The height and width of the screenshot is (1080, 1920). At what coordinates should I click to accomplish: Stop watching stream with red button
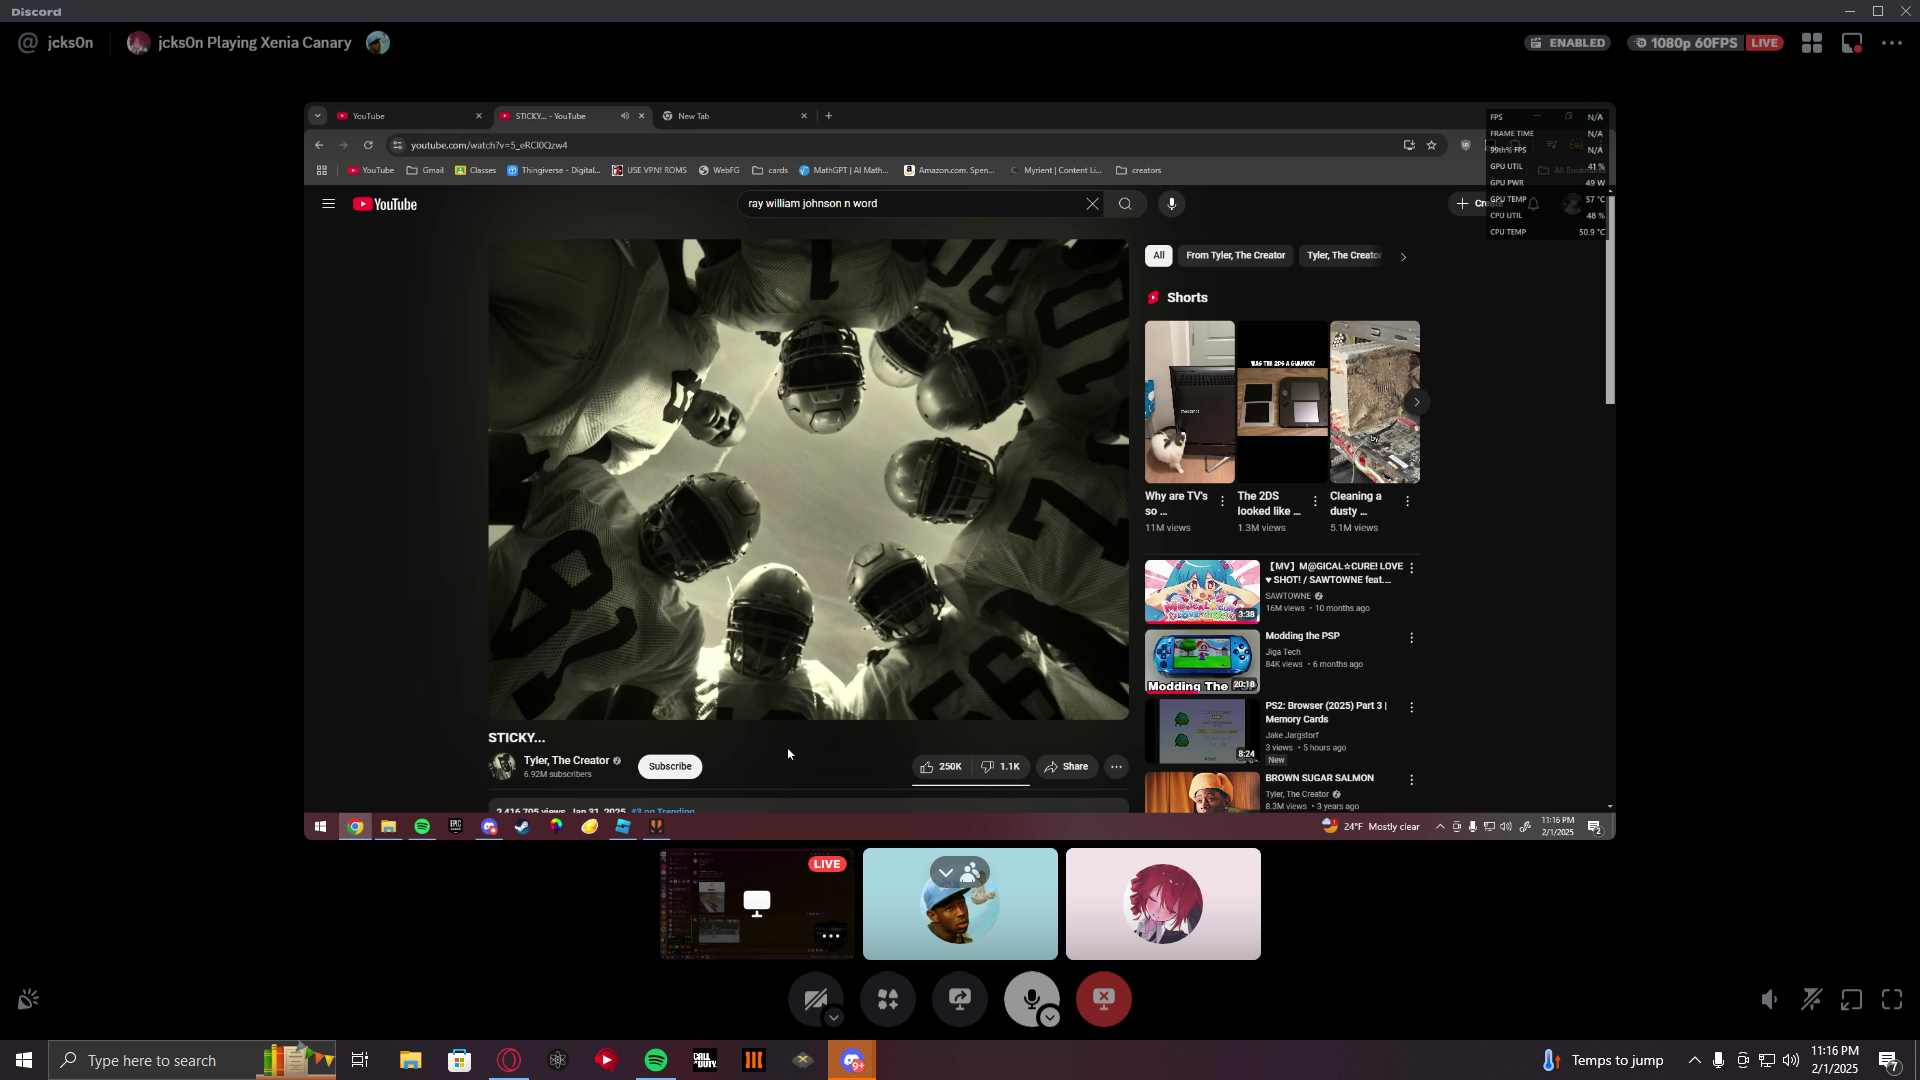(x=1103, y=998)
